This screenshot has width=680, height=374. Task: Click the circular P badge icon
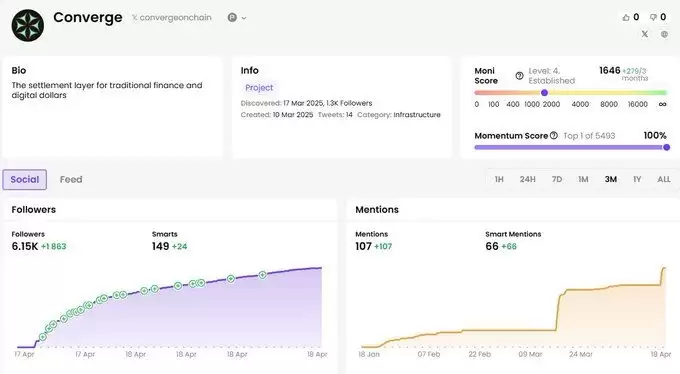232,17
